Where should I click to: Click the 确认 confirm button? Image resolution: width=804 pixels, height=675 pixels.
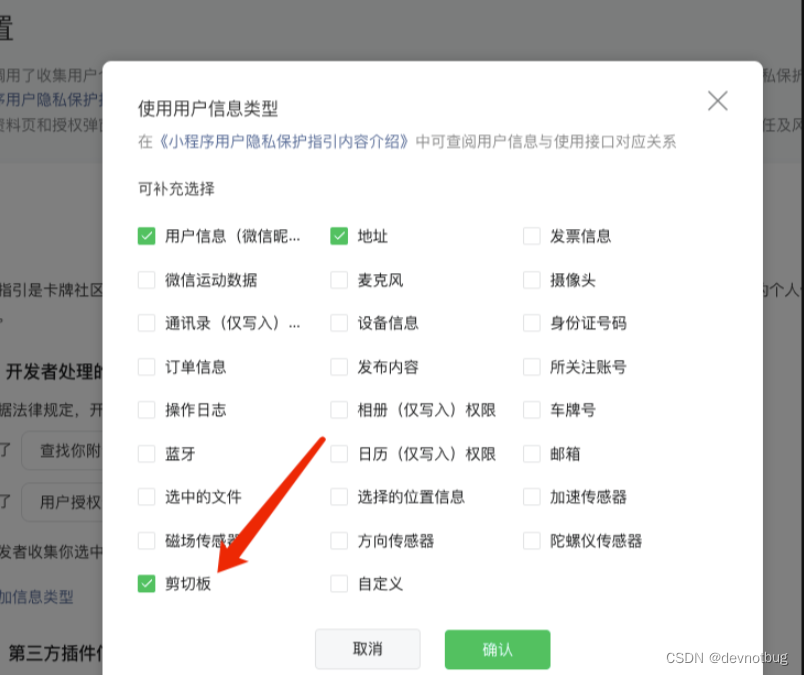point(497,649)
